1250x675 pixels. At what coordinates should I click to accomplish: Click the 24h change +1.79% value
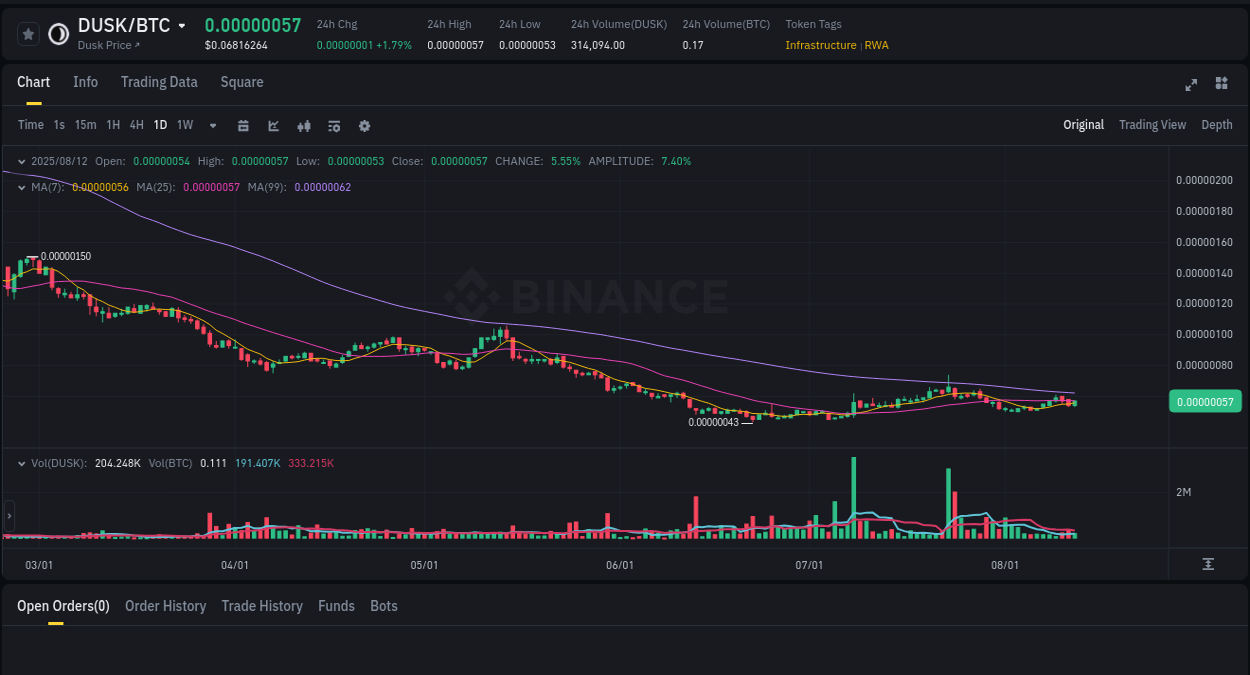tap(394, 45)
